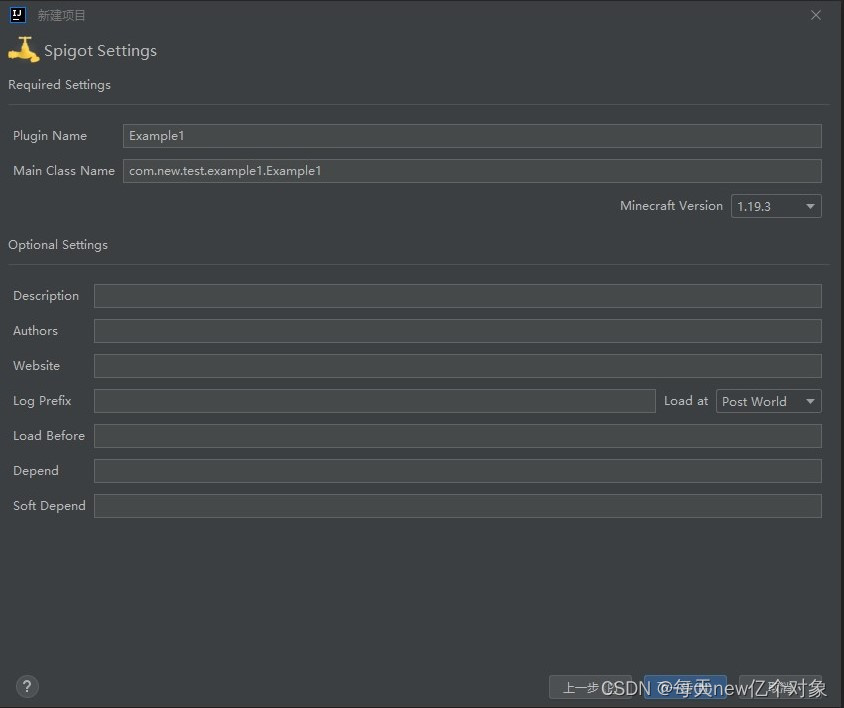Select the Website input field

458,366
